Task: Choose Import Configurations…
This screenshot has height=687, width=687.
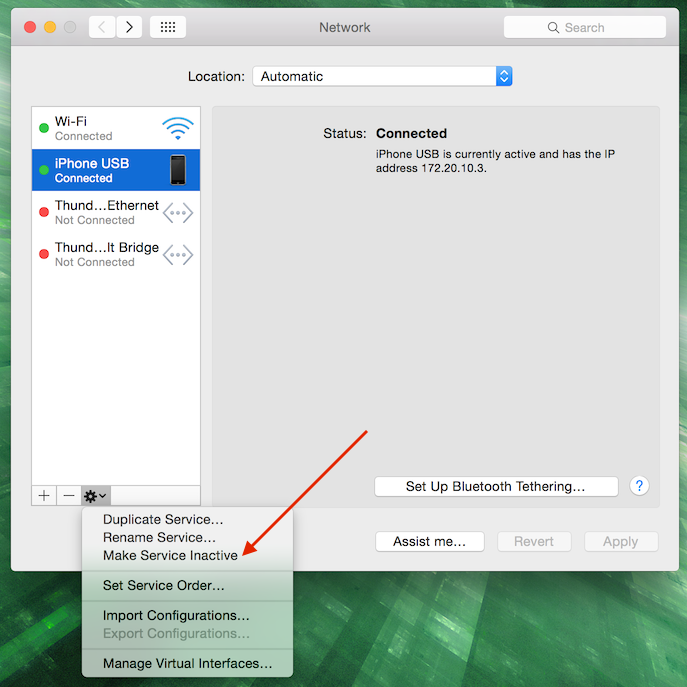Action: click(187, 615)
